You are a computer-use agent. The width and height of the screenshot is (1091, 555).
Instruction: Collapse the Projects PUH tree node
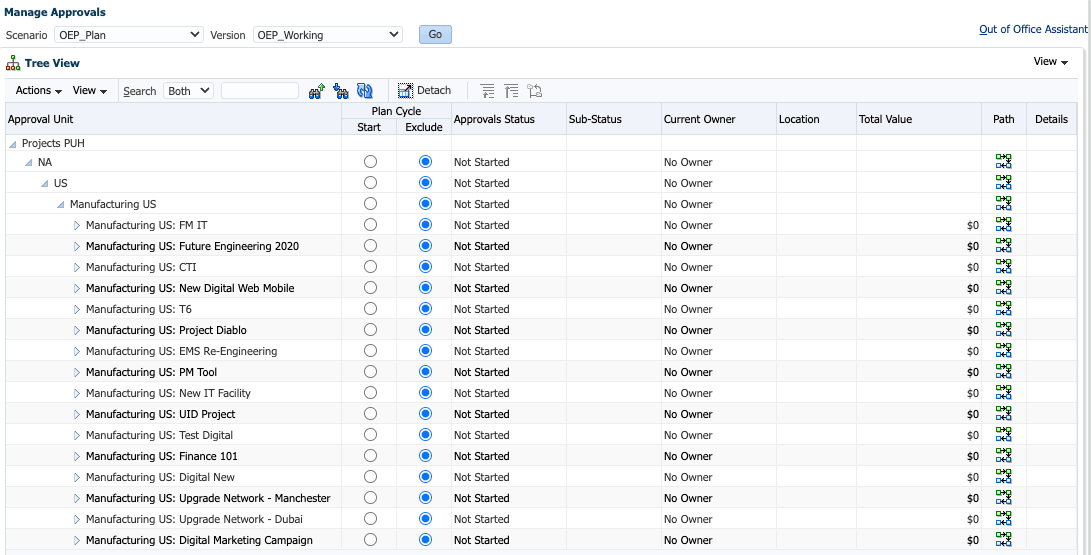13,143
